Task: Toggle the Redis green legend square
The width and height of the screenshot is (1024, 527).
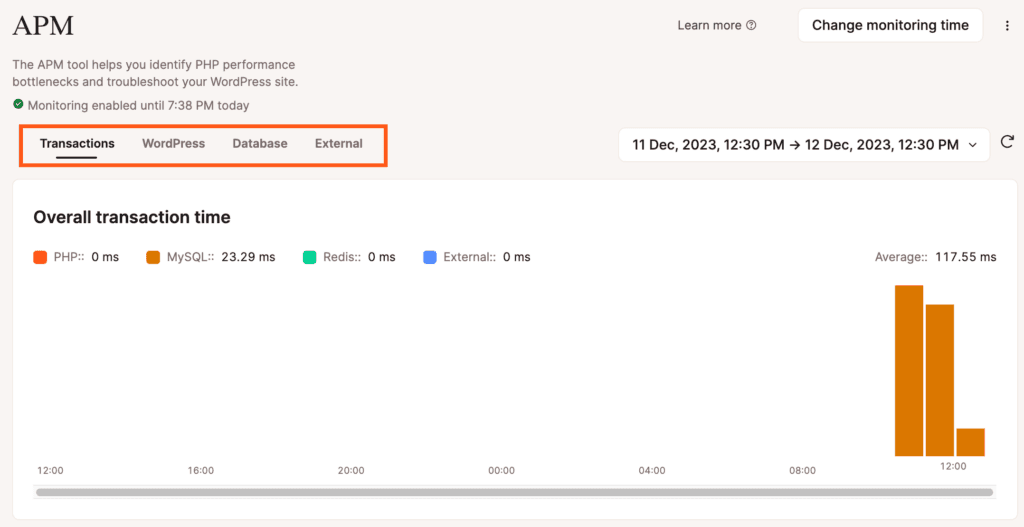Action: coord(310,257)
